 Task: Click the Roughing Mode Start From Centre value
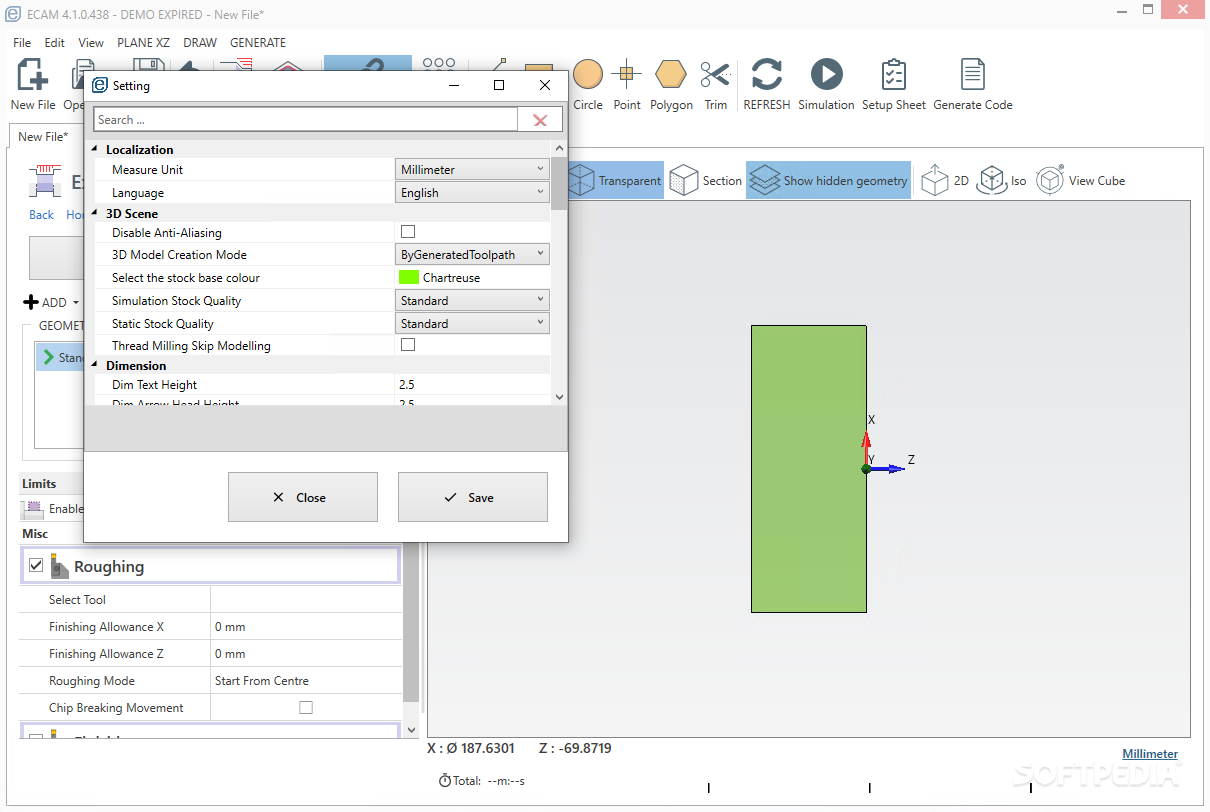point(306,681)
